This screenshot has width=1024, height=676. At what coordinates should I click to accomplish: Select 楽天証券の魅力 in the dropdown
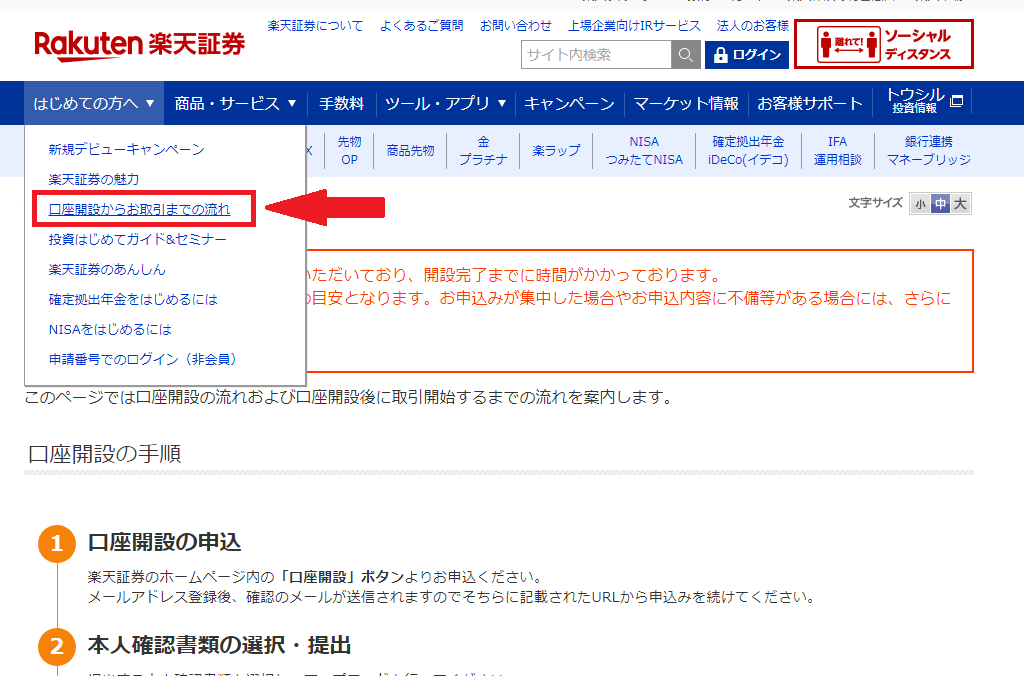pyautogui.click(x=93, y=179)
